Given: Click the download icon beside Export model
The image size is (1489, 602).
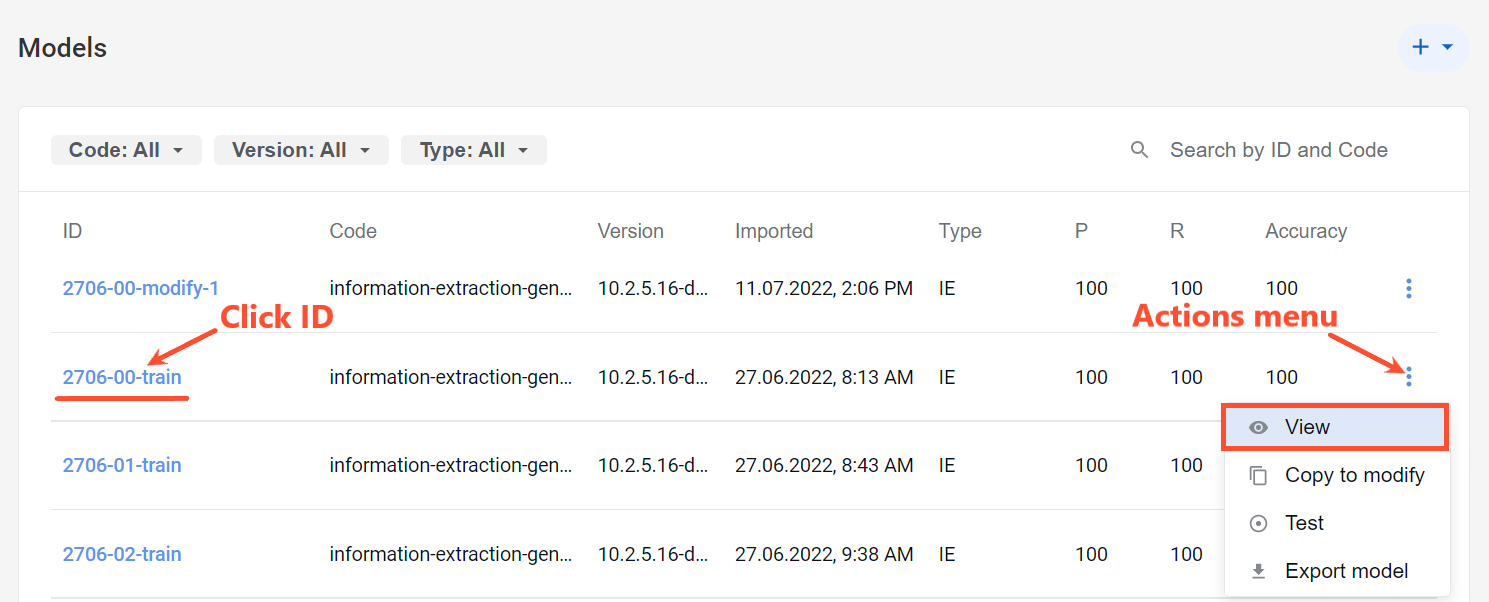Looking at the screenshot, I should [x=1259, y=571].
